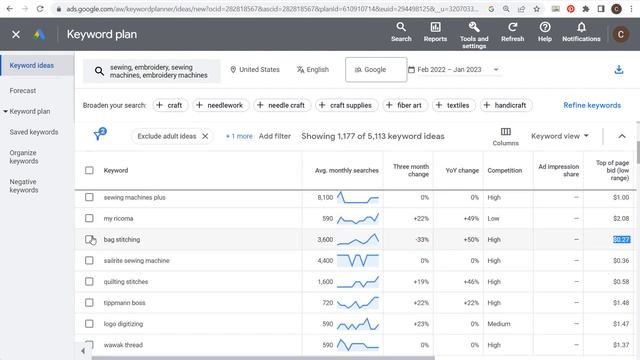Open Keyword view dropdown
640x360 pixels.
[560, 136]
